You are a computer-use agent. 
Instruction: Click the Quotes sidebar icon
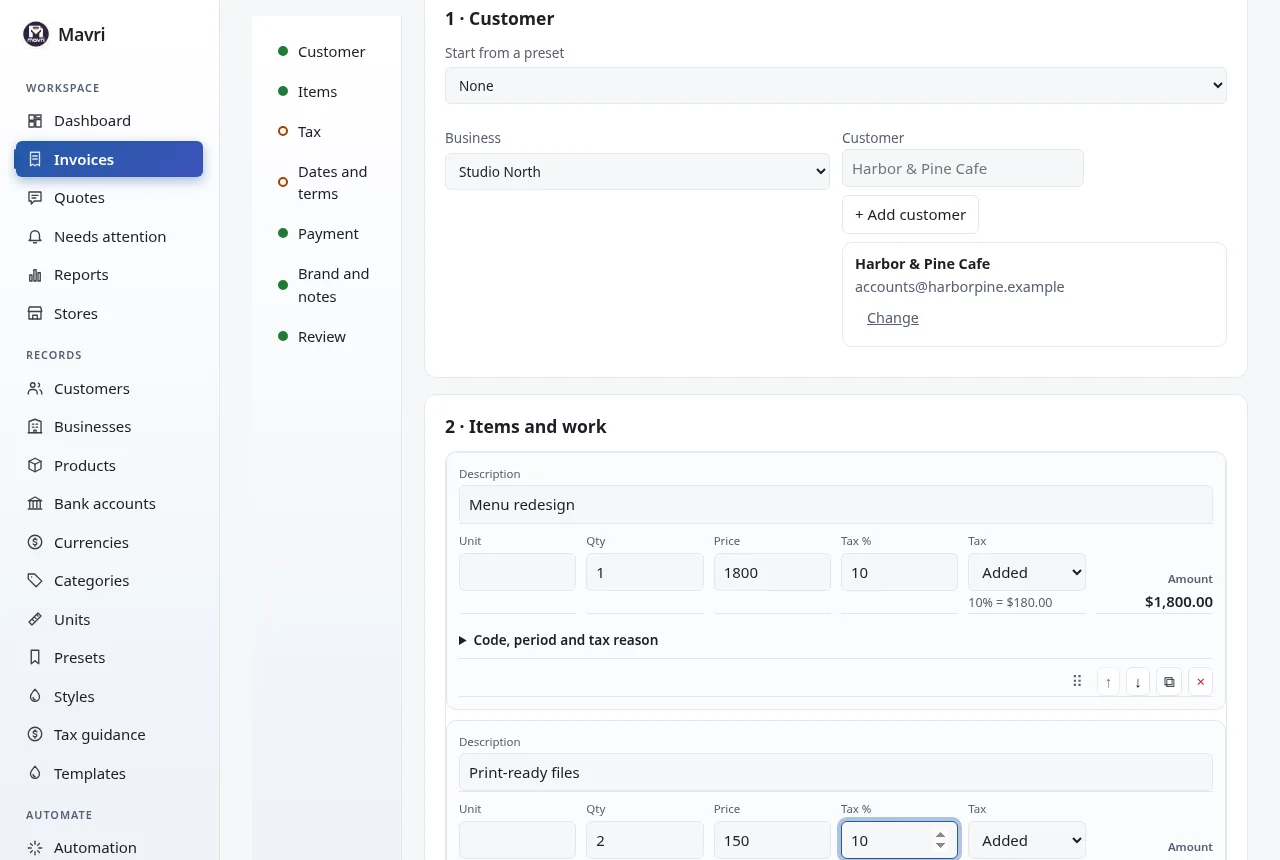(x=35, y=198)
